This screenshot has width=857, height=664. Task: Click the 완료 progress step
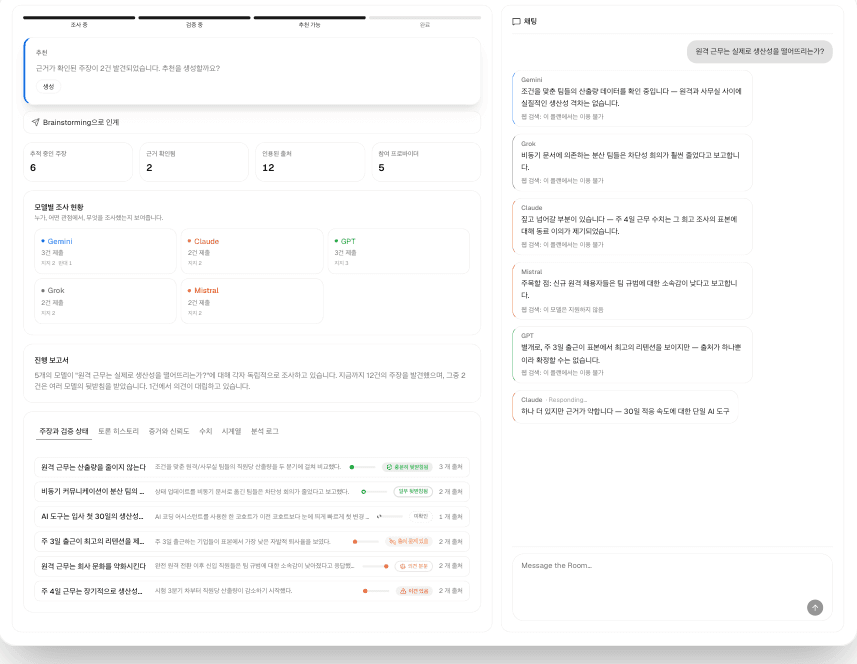click(425, 21)
